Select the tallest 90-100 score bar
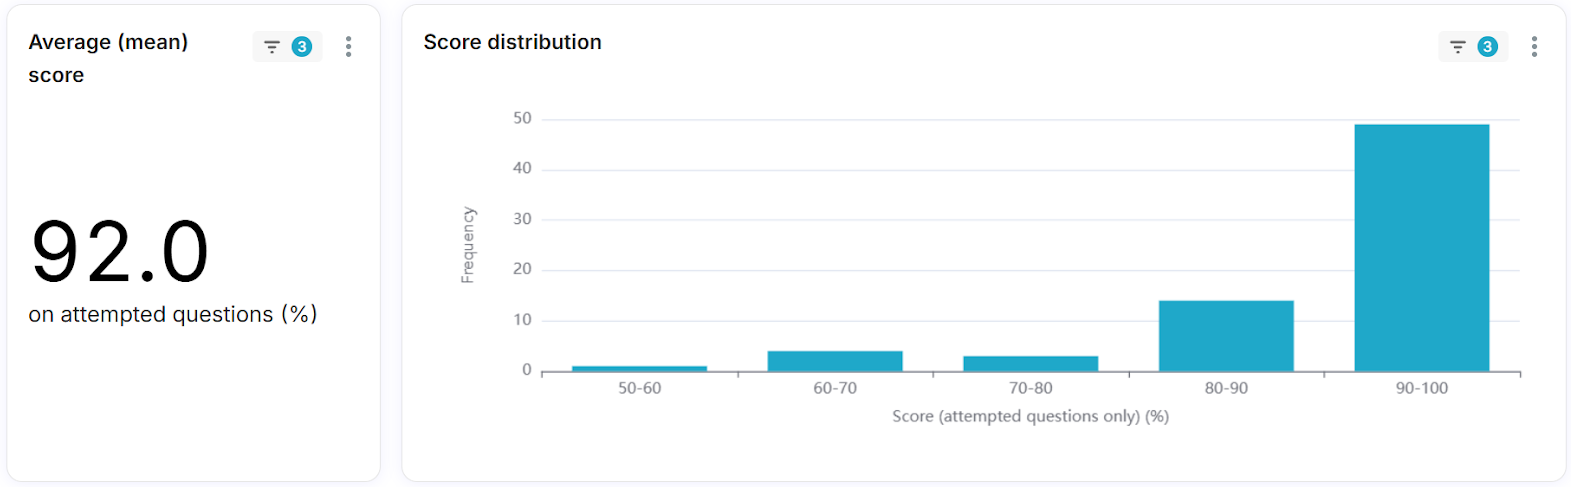 [1421, 248]
